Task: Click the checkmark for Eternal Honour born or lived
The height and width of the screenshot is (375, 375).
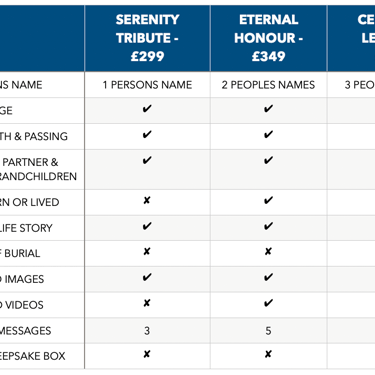Action: click(x=268, y=200)
